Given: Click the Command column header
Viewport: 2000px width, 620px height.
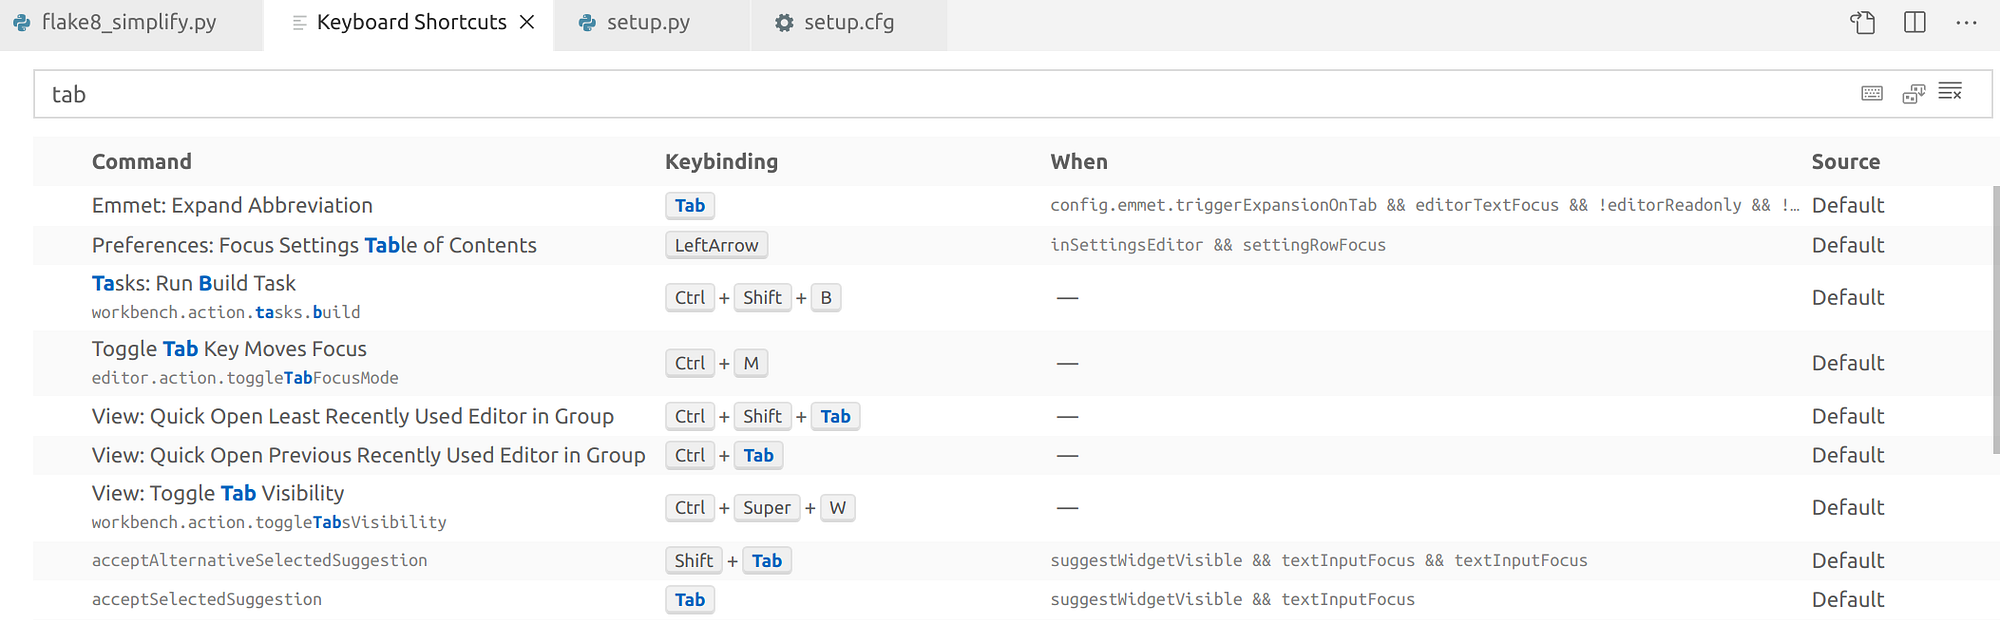Looking at the screenshot, I should click(x=142, y=162).
